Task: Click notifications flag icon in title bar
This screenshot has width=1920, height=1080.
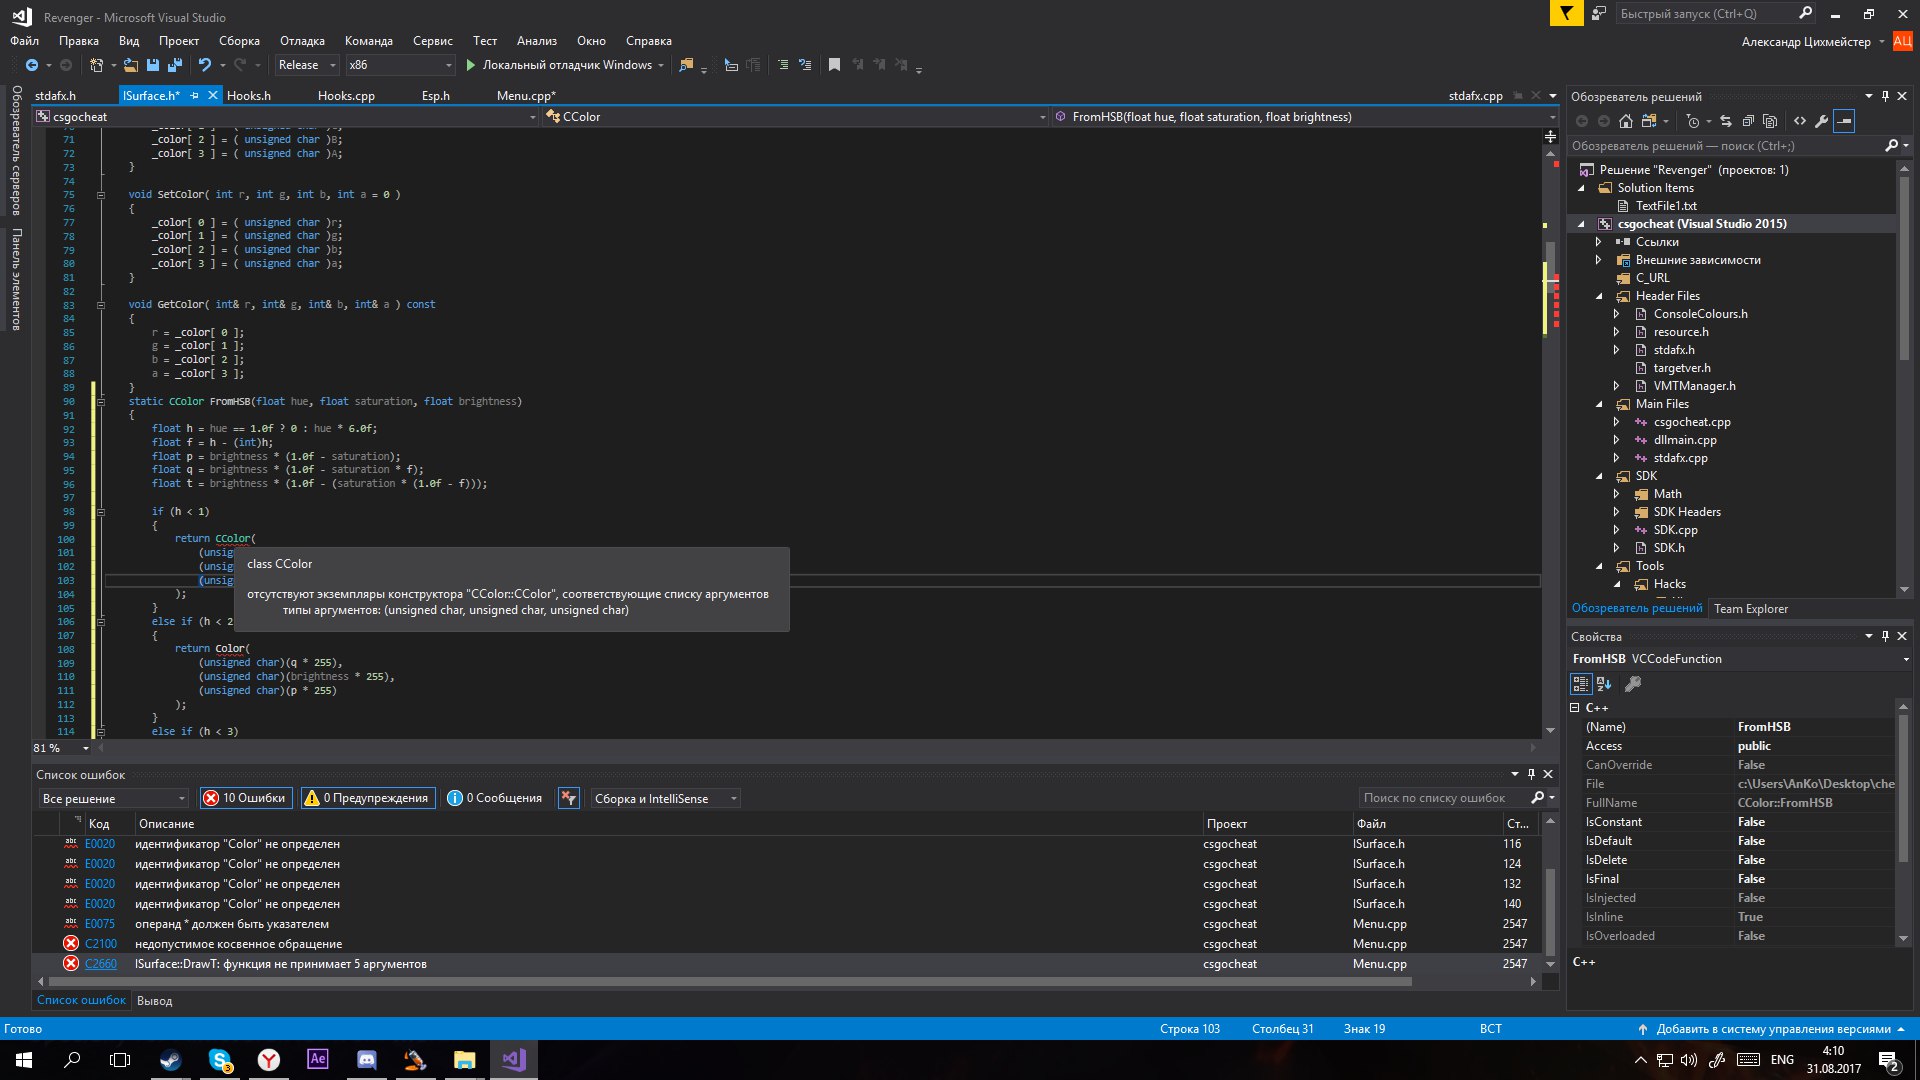Action: click(1566, 13)
